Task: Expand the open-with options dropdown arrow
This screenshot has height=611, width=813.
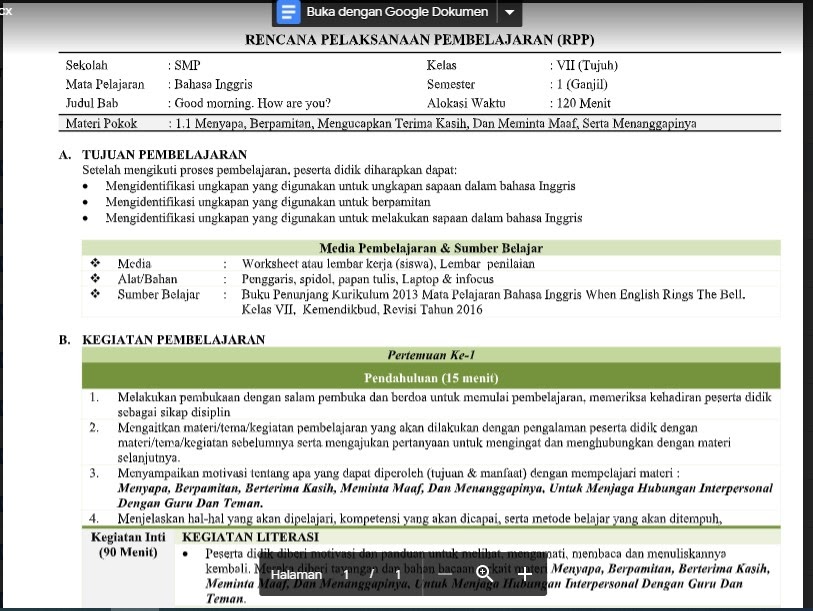Action: pos(508,13)
